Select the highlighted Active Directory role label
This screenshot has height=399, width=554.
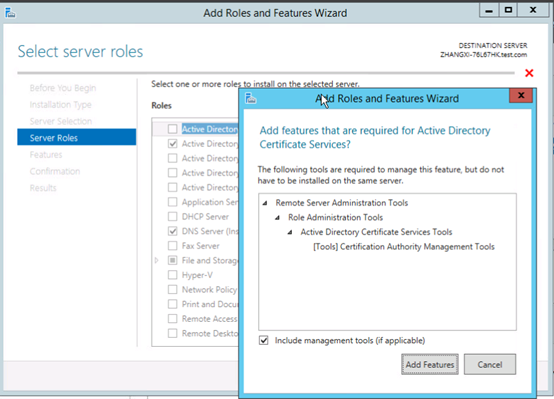pos(210,129)
